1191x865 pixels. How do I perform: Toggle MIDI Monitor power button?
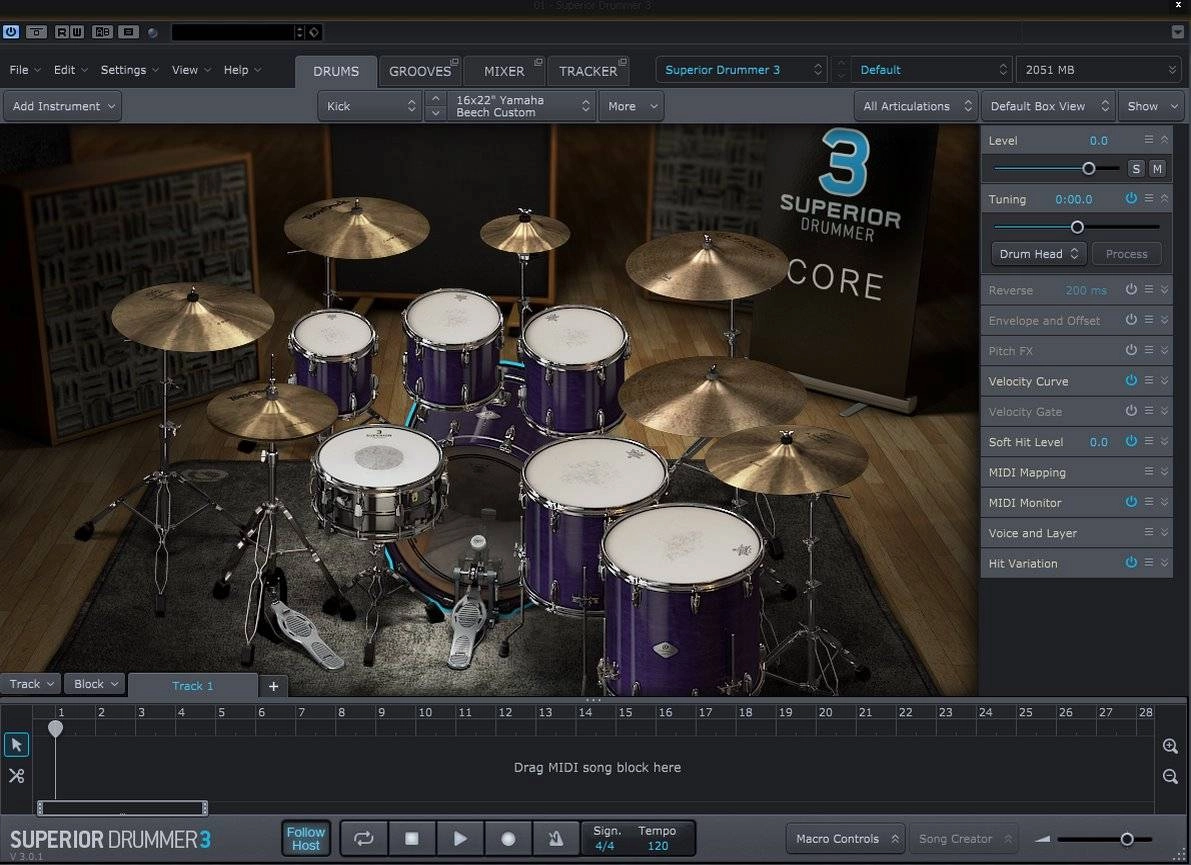pos(1131,502)
